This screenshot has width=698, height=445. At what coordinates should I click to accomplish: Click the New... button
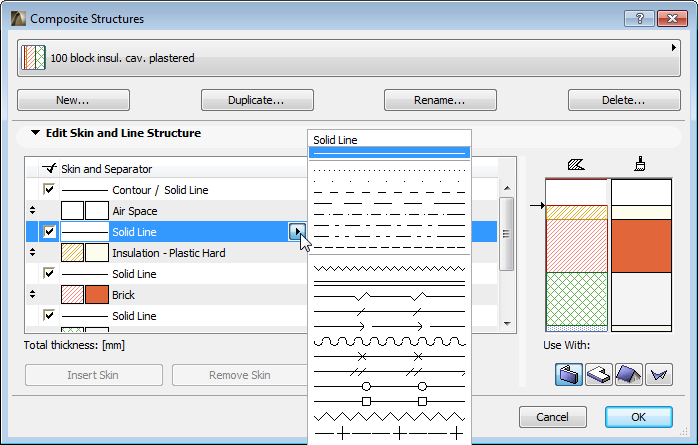pos(73,100)
